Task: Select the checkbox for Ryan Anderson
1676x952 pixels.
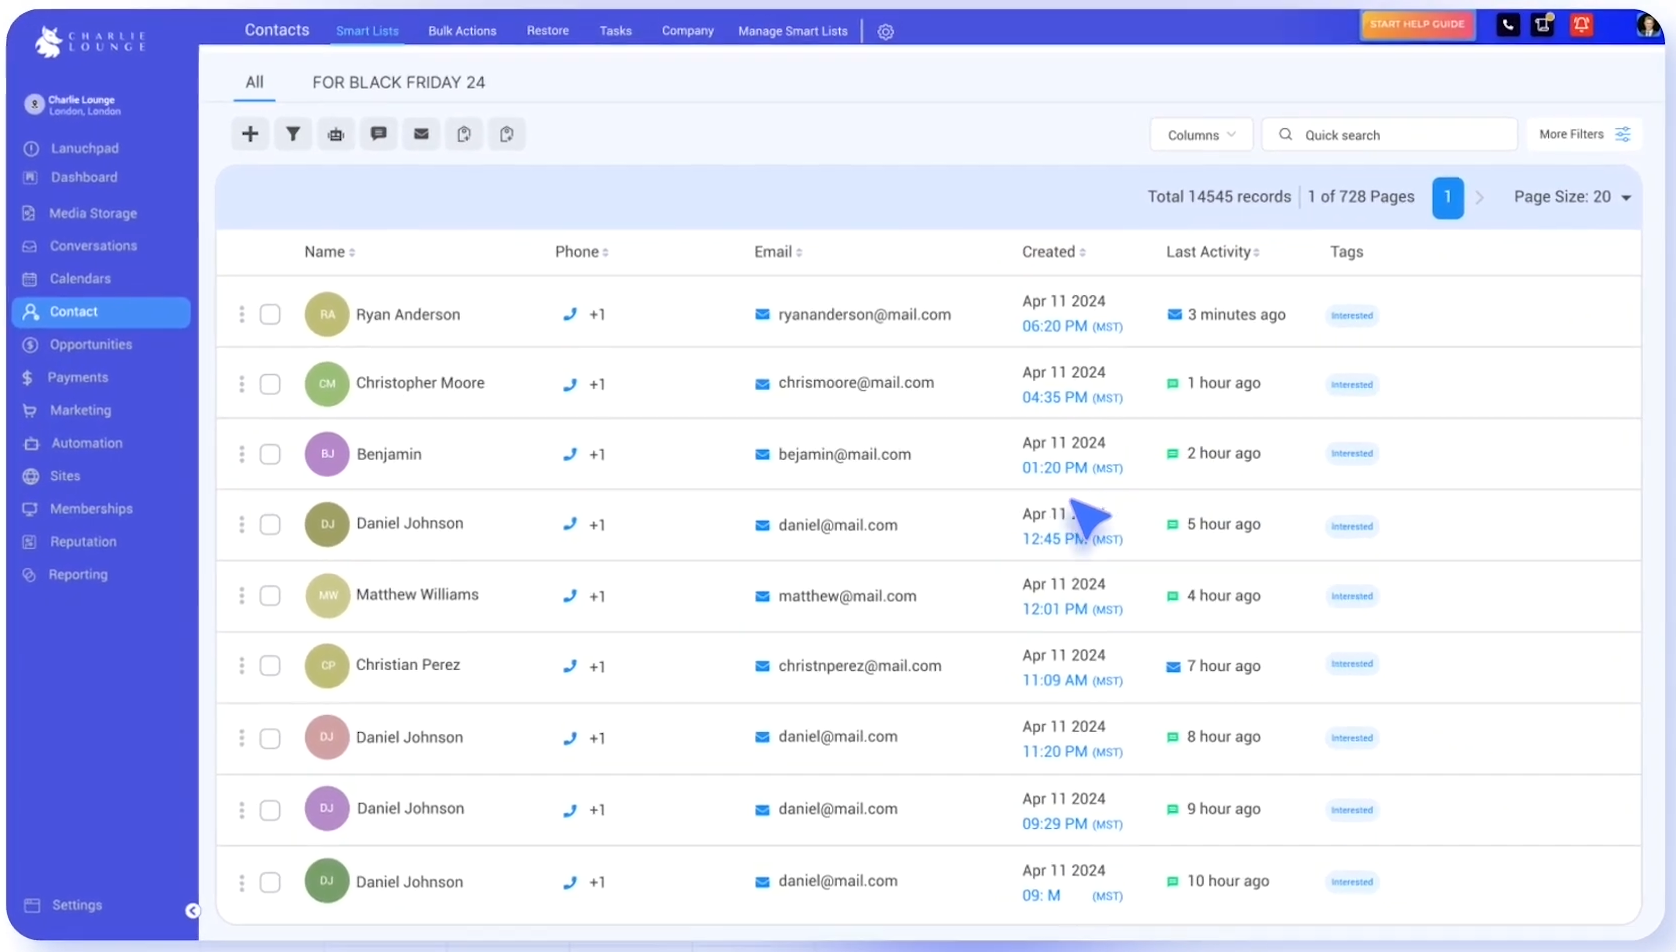Action: [270, 315]
